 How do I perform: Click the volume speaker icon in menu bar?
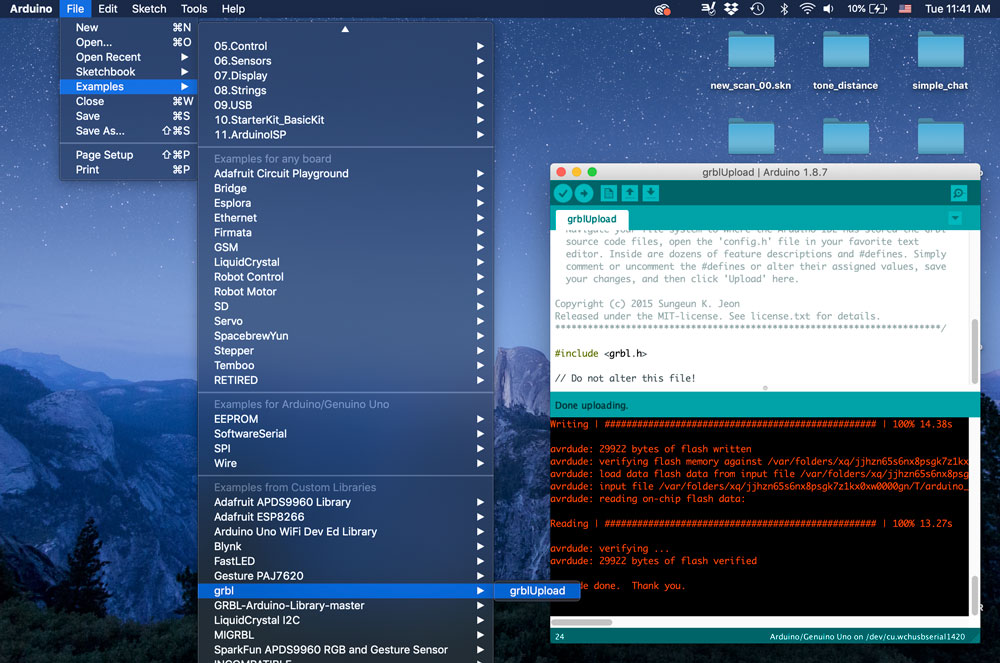point(828,9)
